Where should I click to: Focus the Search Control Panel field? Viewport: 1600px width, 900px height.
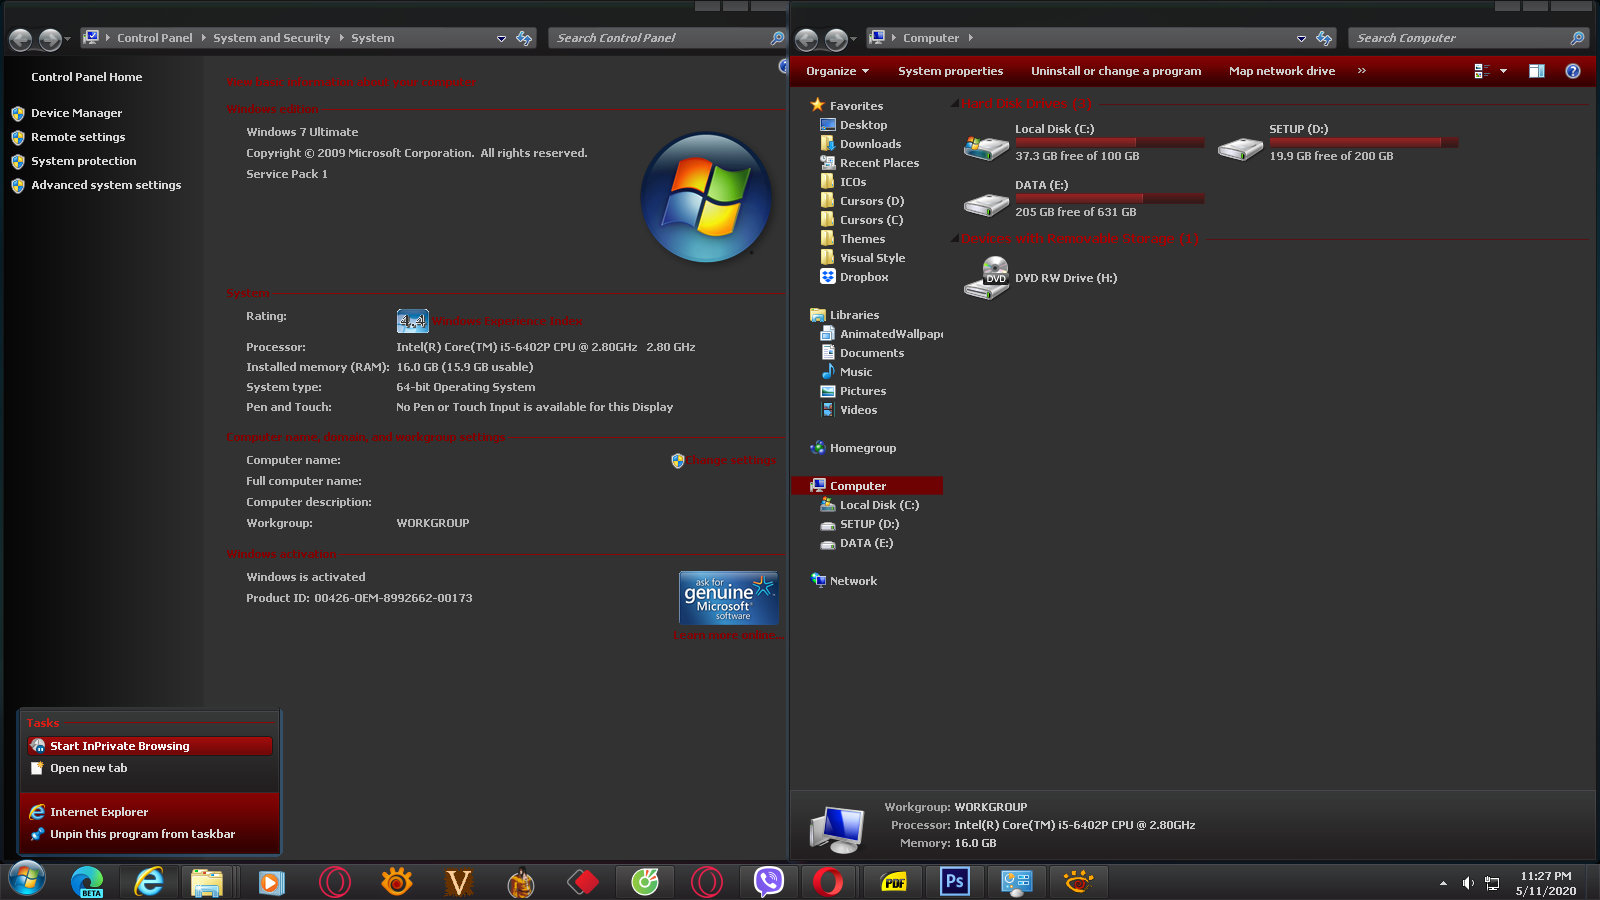click(660, 38)
